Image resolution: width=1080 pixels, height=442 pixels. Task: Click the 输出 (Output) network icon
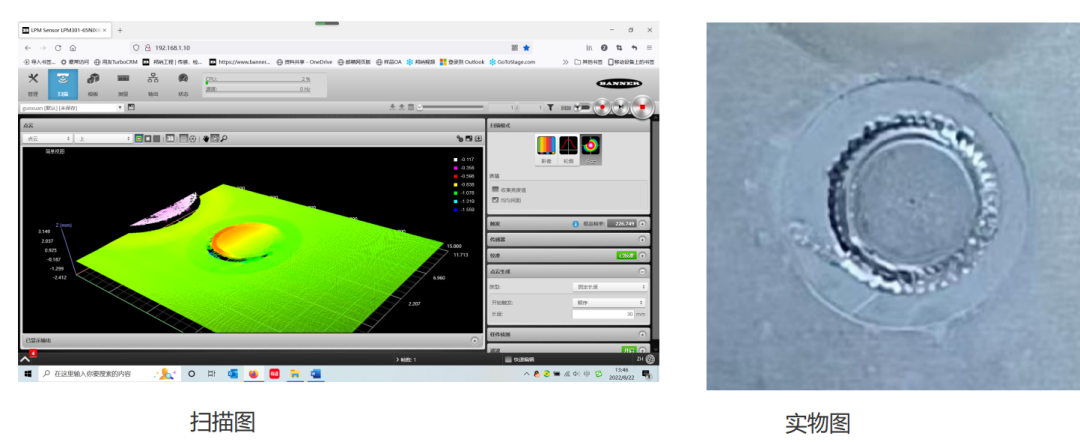pyautogui.click(x=153, y=82)
